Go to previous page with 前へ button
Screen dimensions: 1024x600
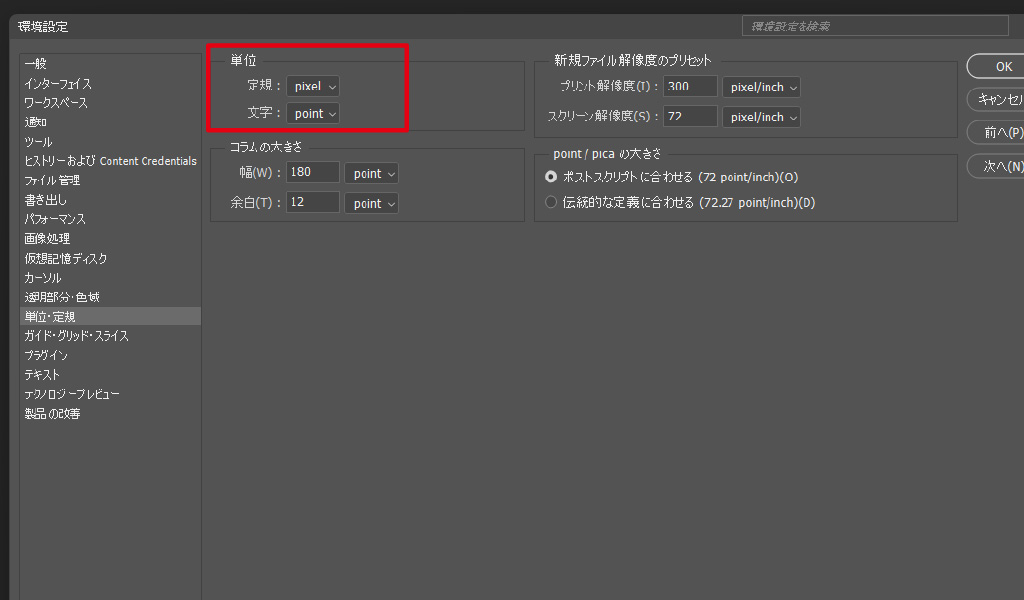(x=998, y=132)
